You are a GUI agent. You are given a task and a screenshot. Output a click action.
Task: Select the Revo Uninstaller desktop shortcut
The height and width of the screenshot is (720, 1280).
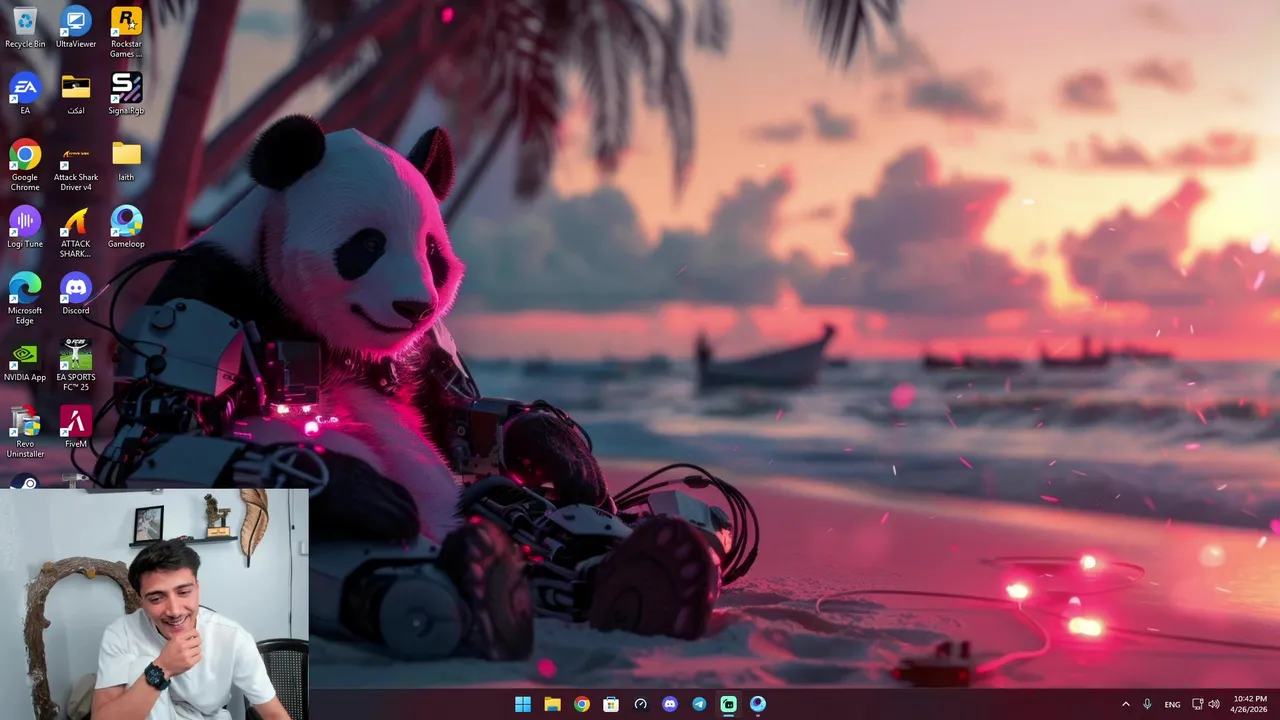pos(25,432)
